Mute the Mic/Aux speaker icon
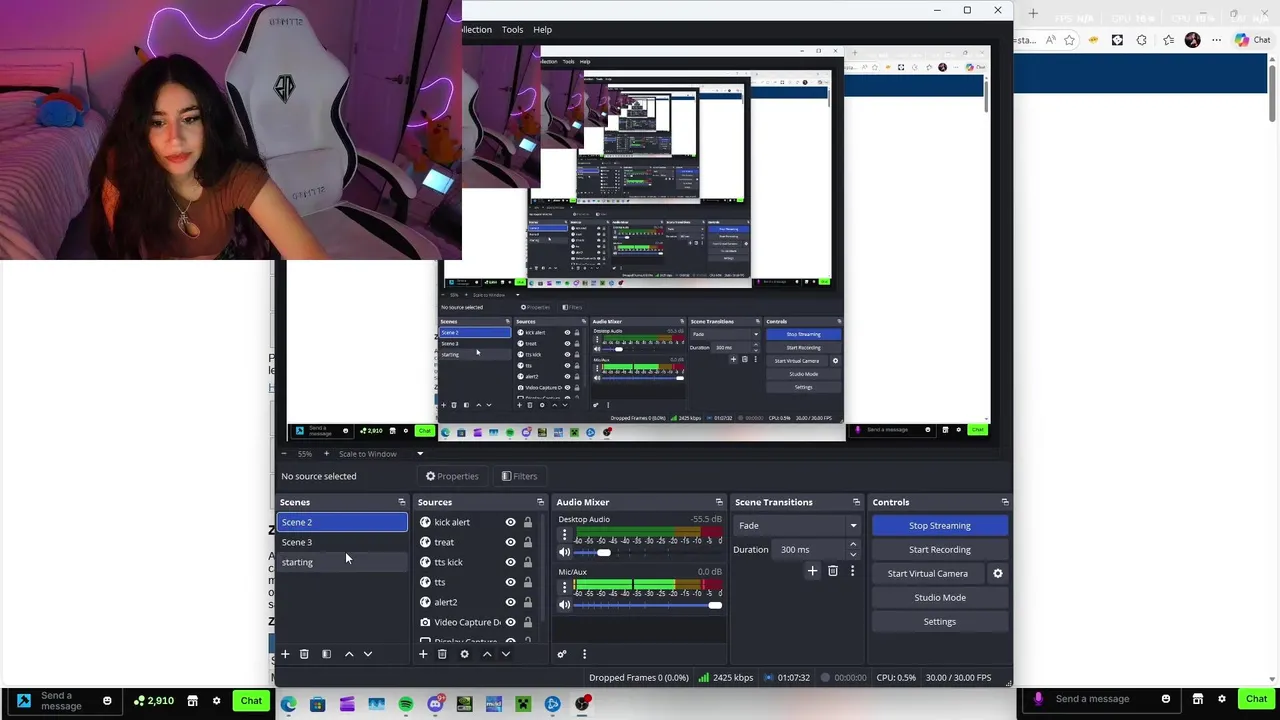Image resolution: width=1280 pixels, height=720 pixels. (564, 605)
